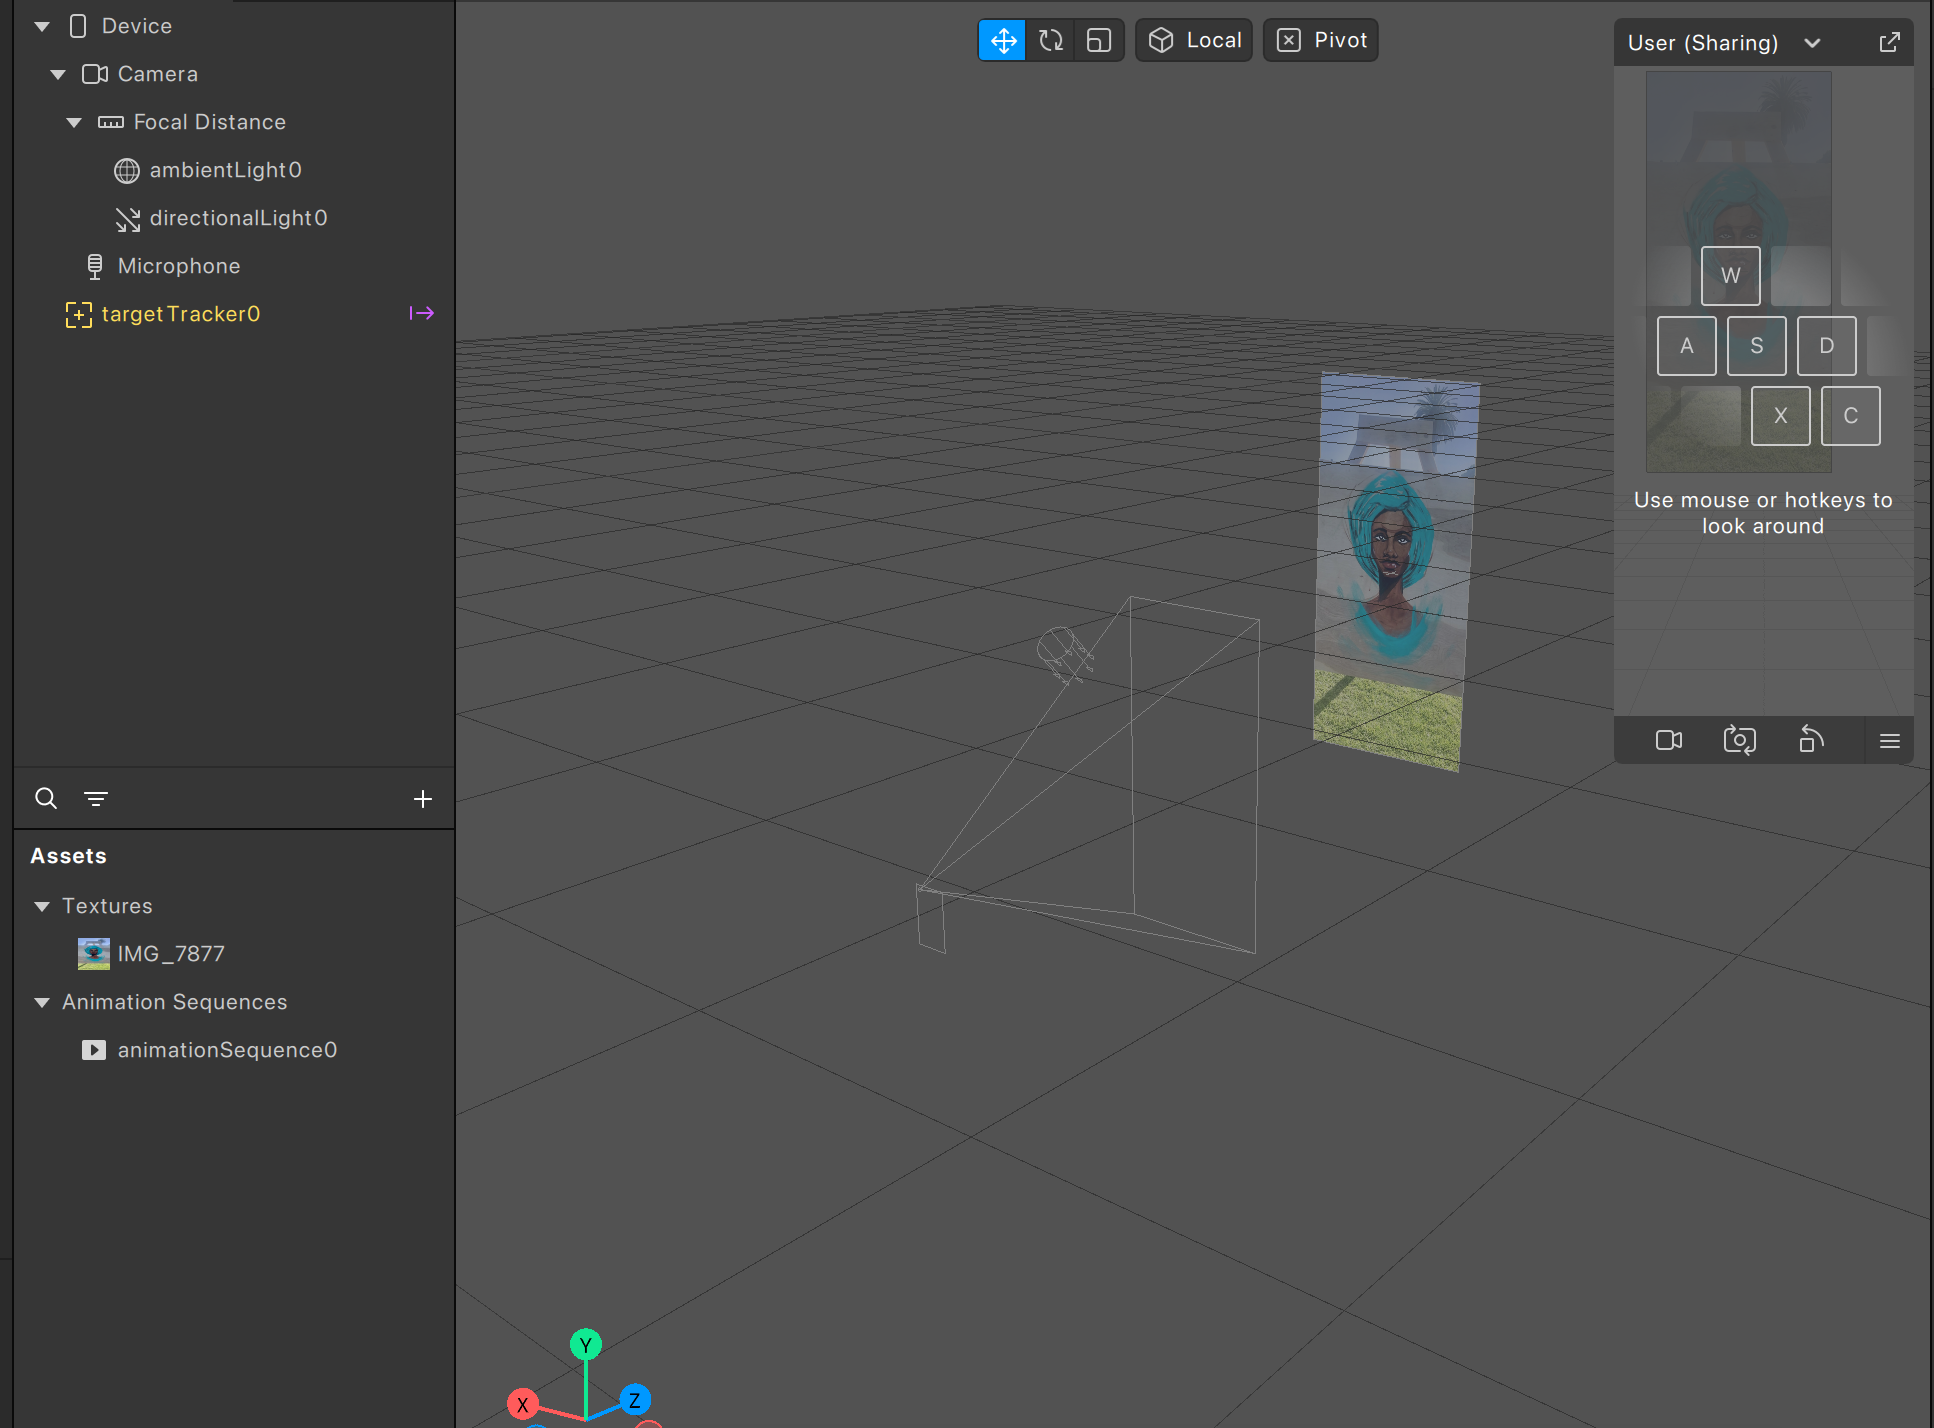Click the animationSequence0 play icon
Viewport: 1934px width, 1428px height.
[94, 1051]
